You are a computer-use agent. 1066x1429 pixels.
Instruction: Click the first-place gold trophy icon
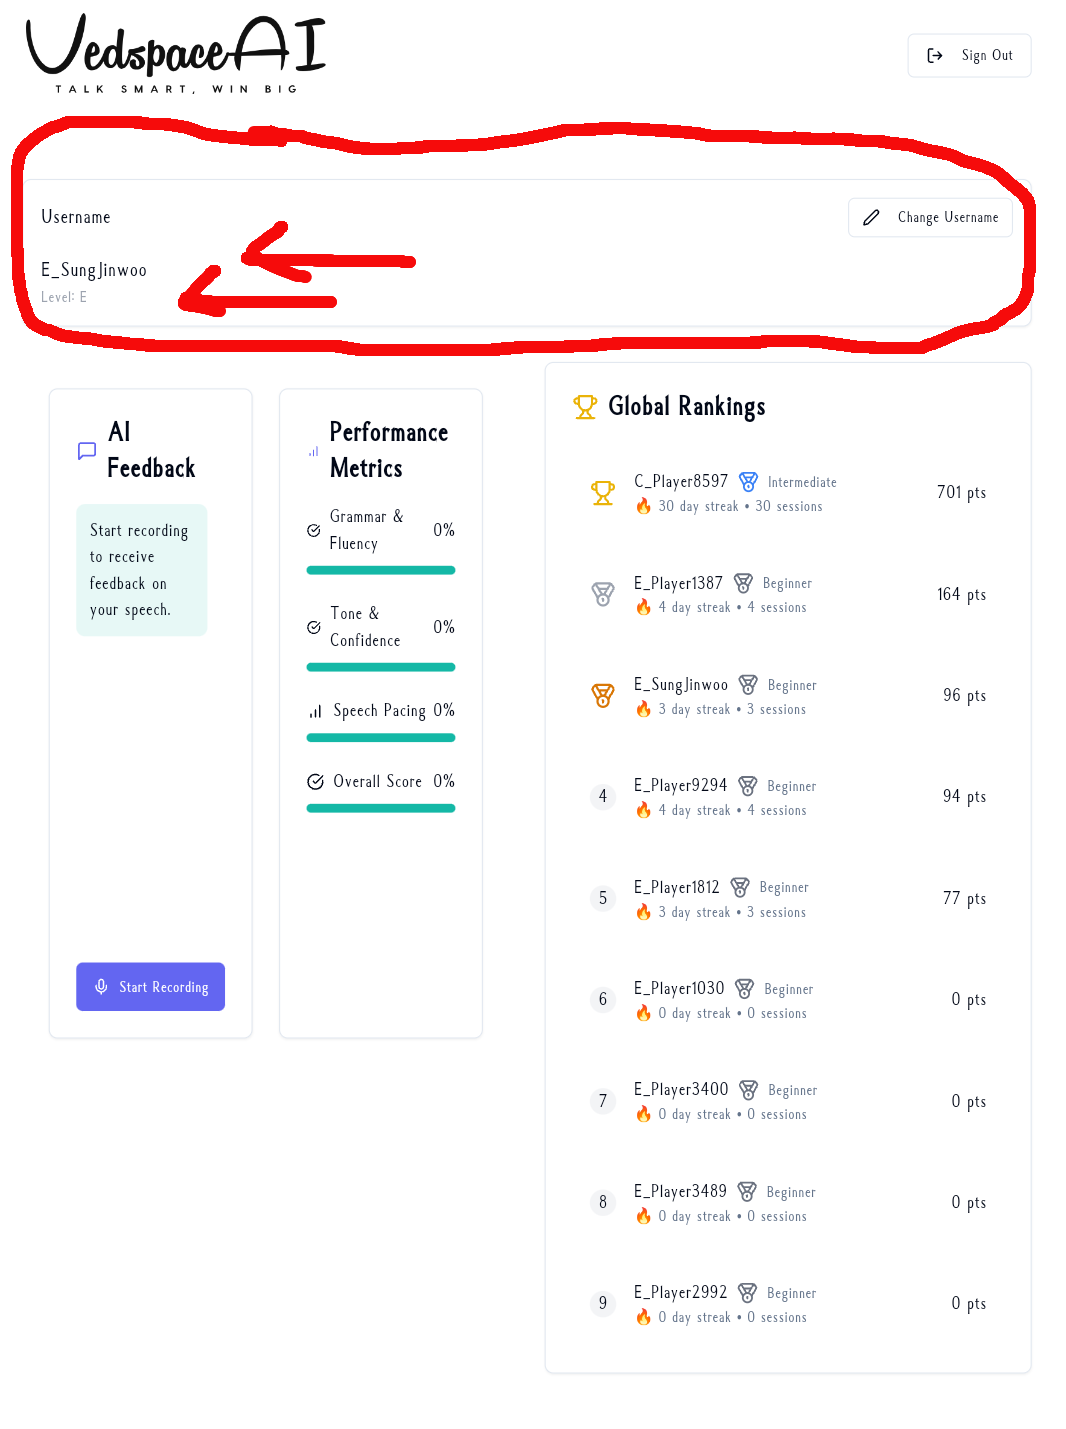pyautogui.click(x=603, y=493)
